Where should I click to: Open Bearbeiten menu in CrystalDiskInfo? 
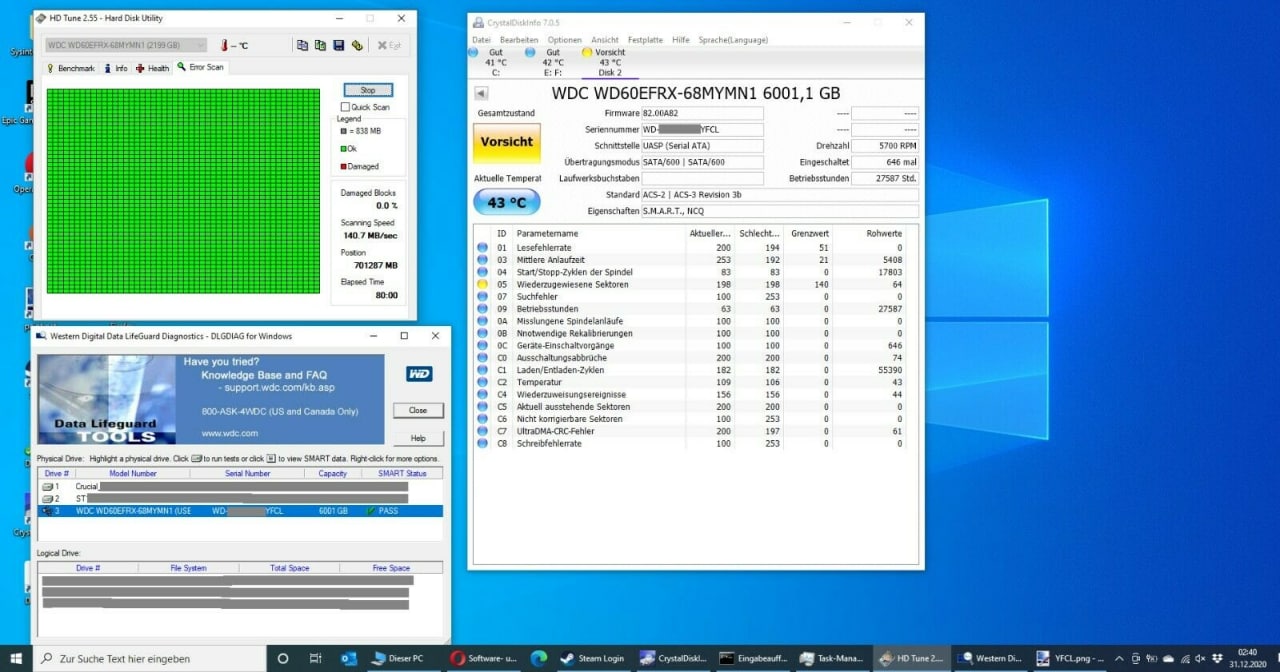tap(519, 40)
